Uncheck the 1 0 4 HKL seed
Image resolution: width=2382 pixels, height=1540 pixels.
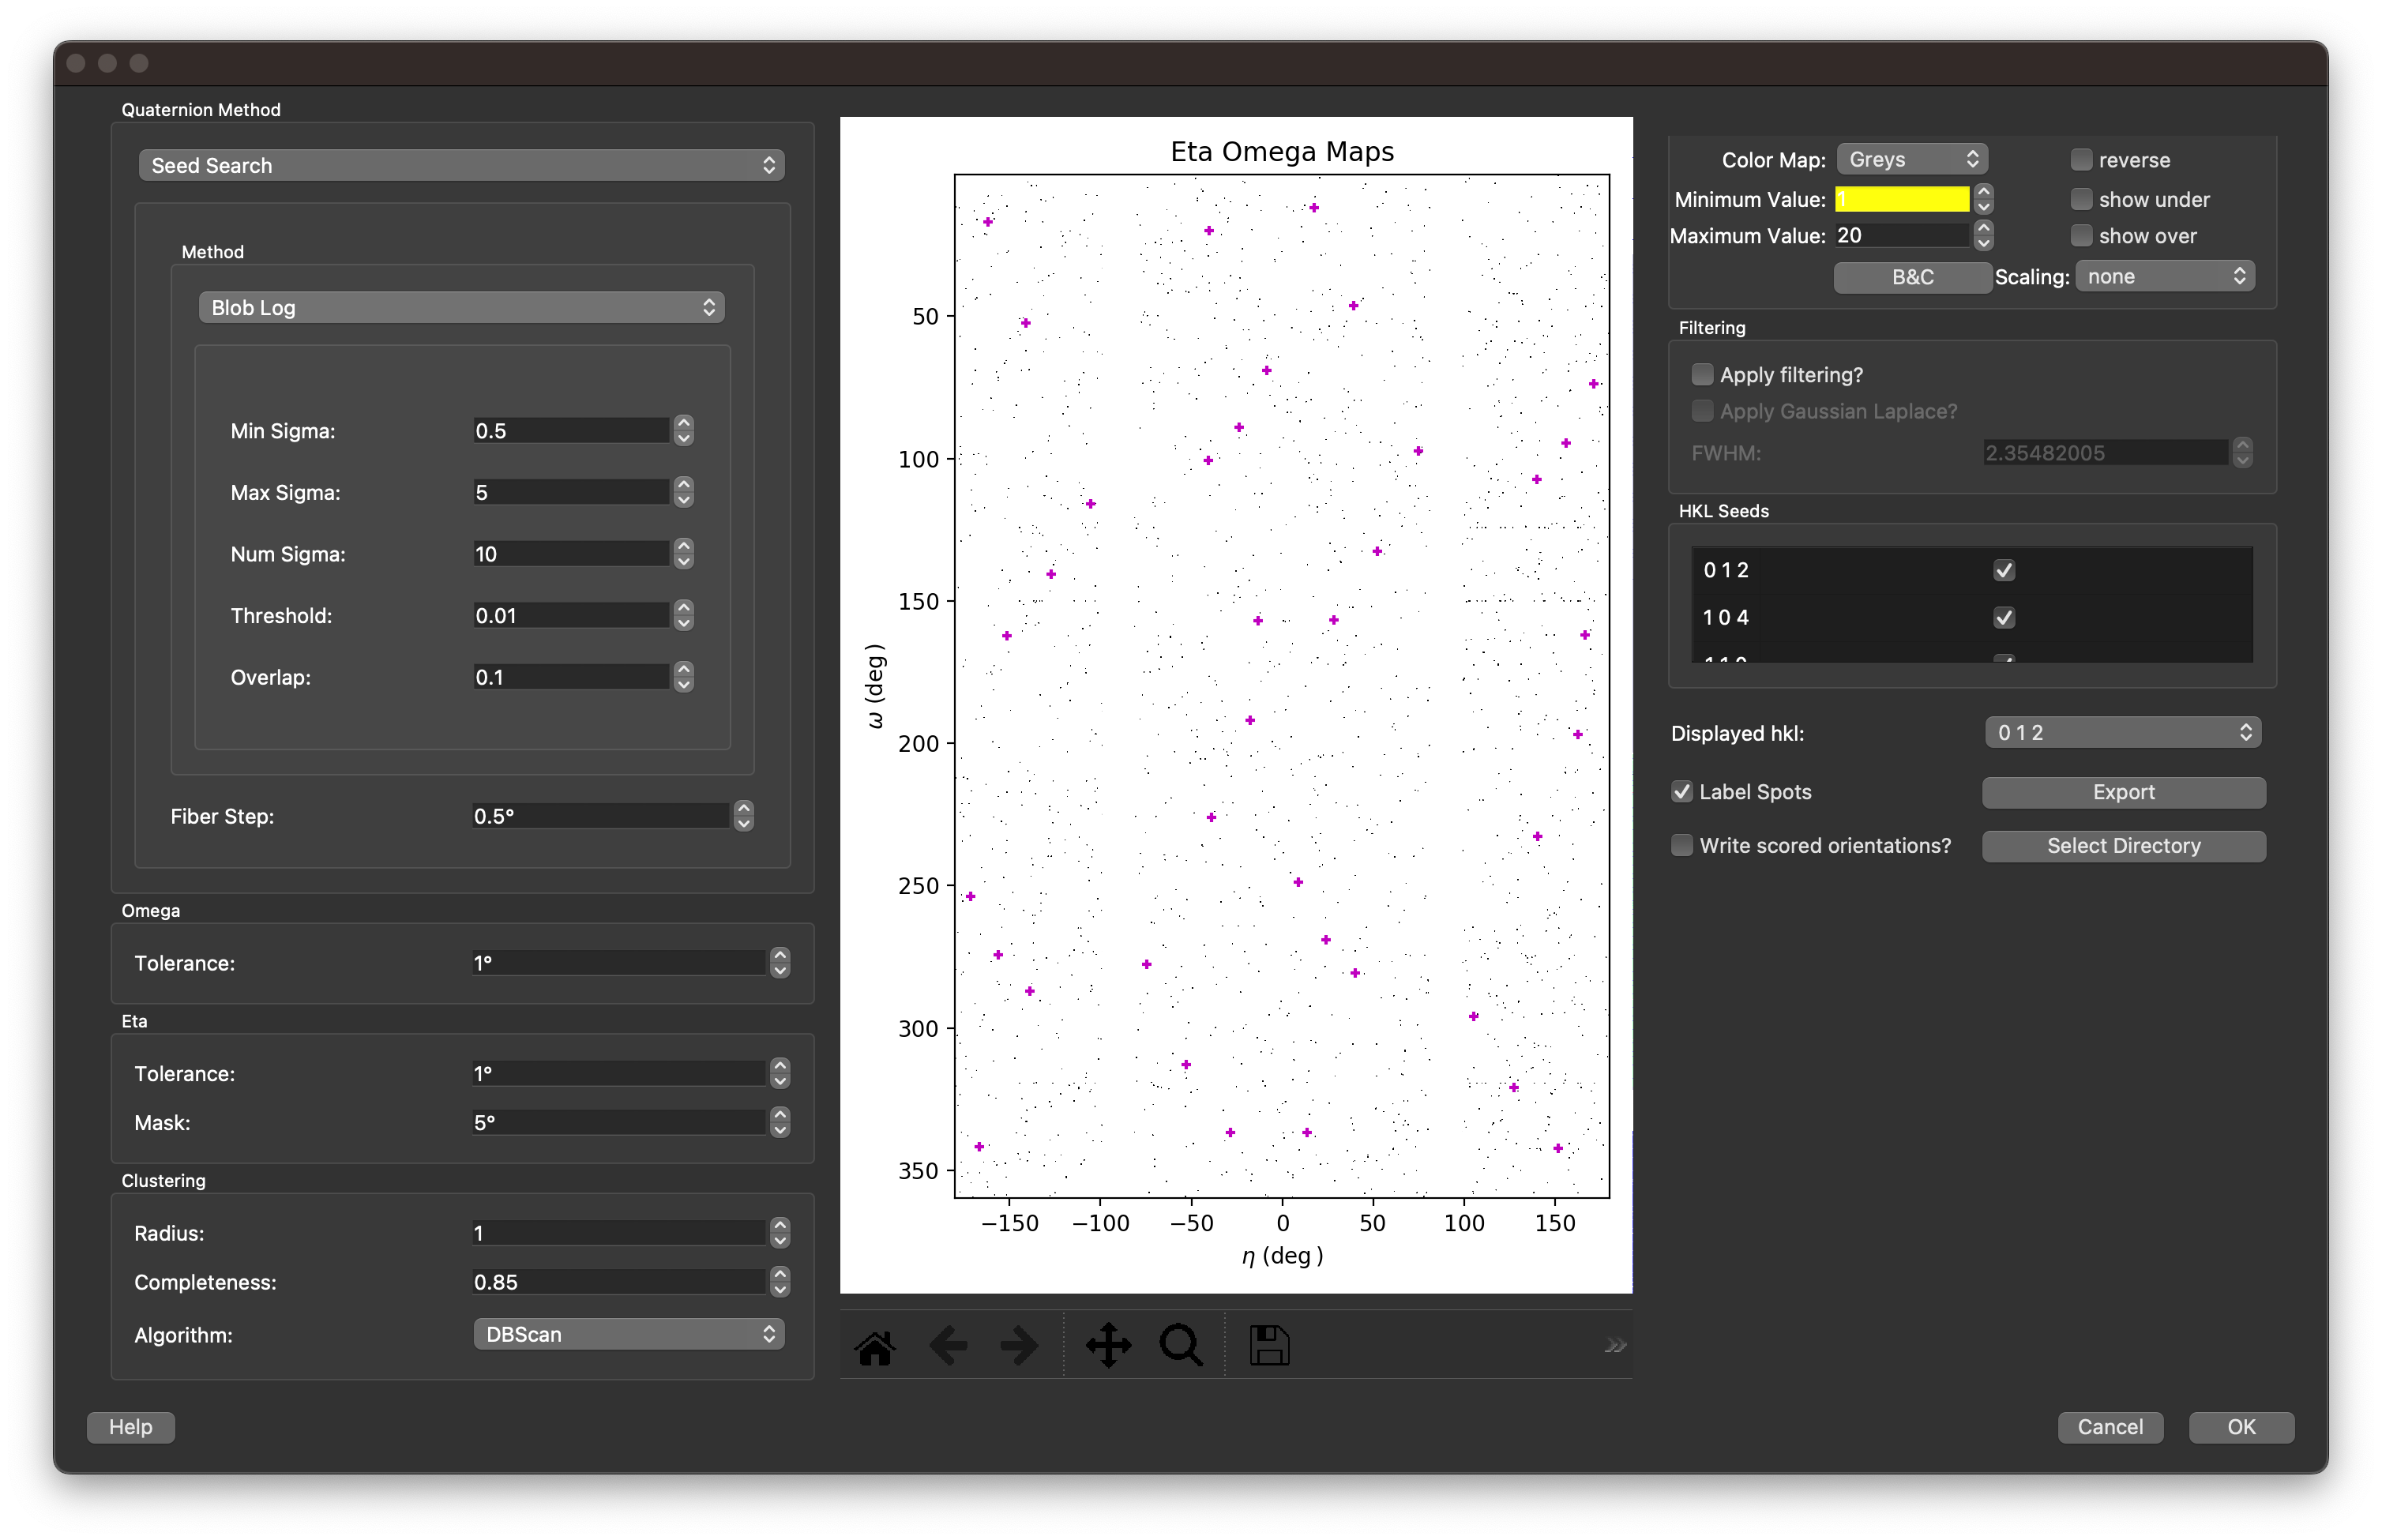click(2003, 617)
